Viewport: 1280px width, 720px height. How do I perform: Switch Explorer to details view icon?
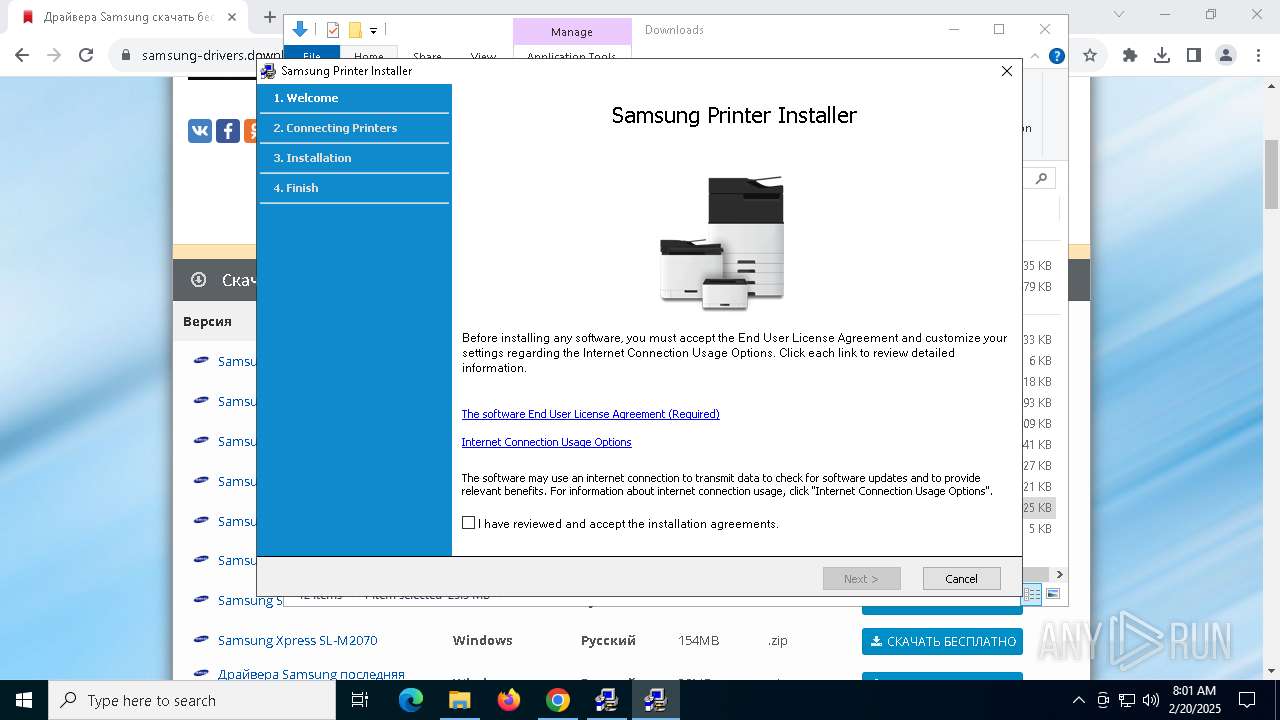tap(1032, 594)
